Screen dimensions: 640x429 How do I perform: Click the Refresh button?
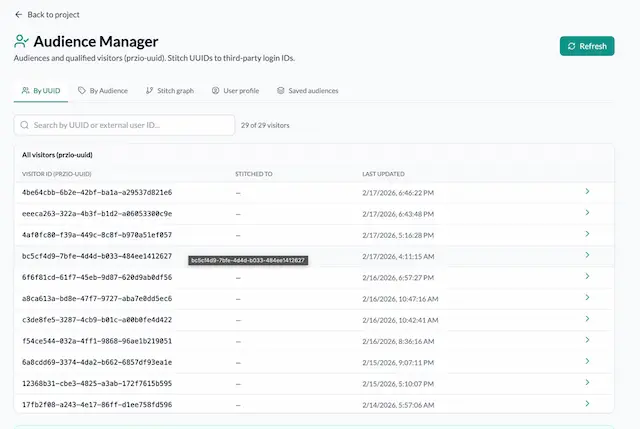(586, 46)
